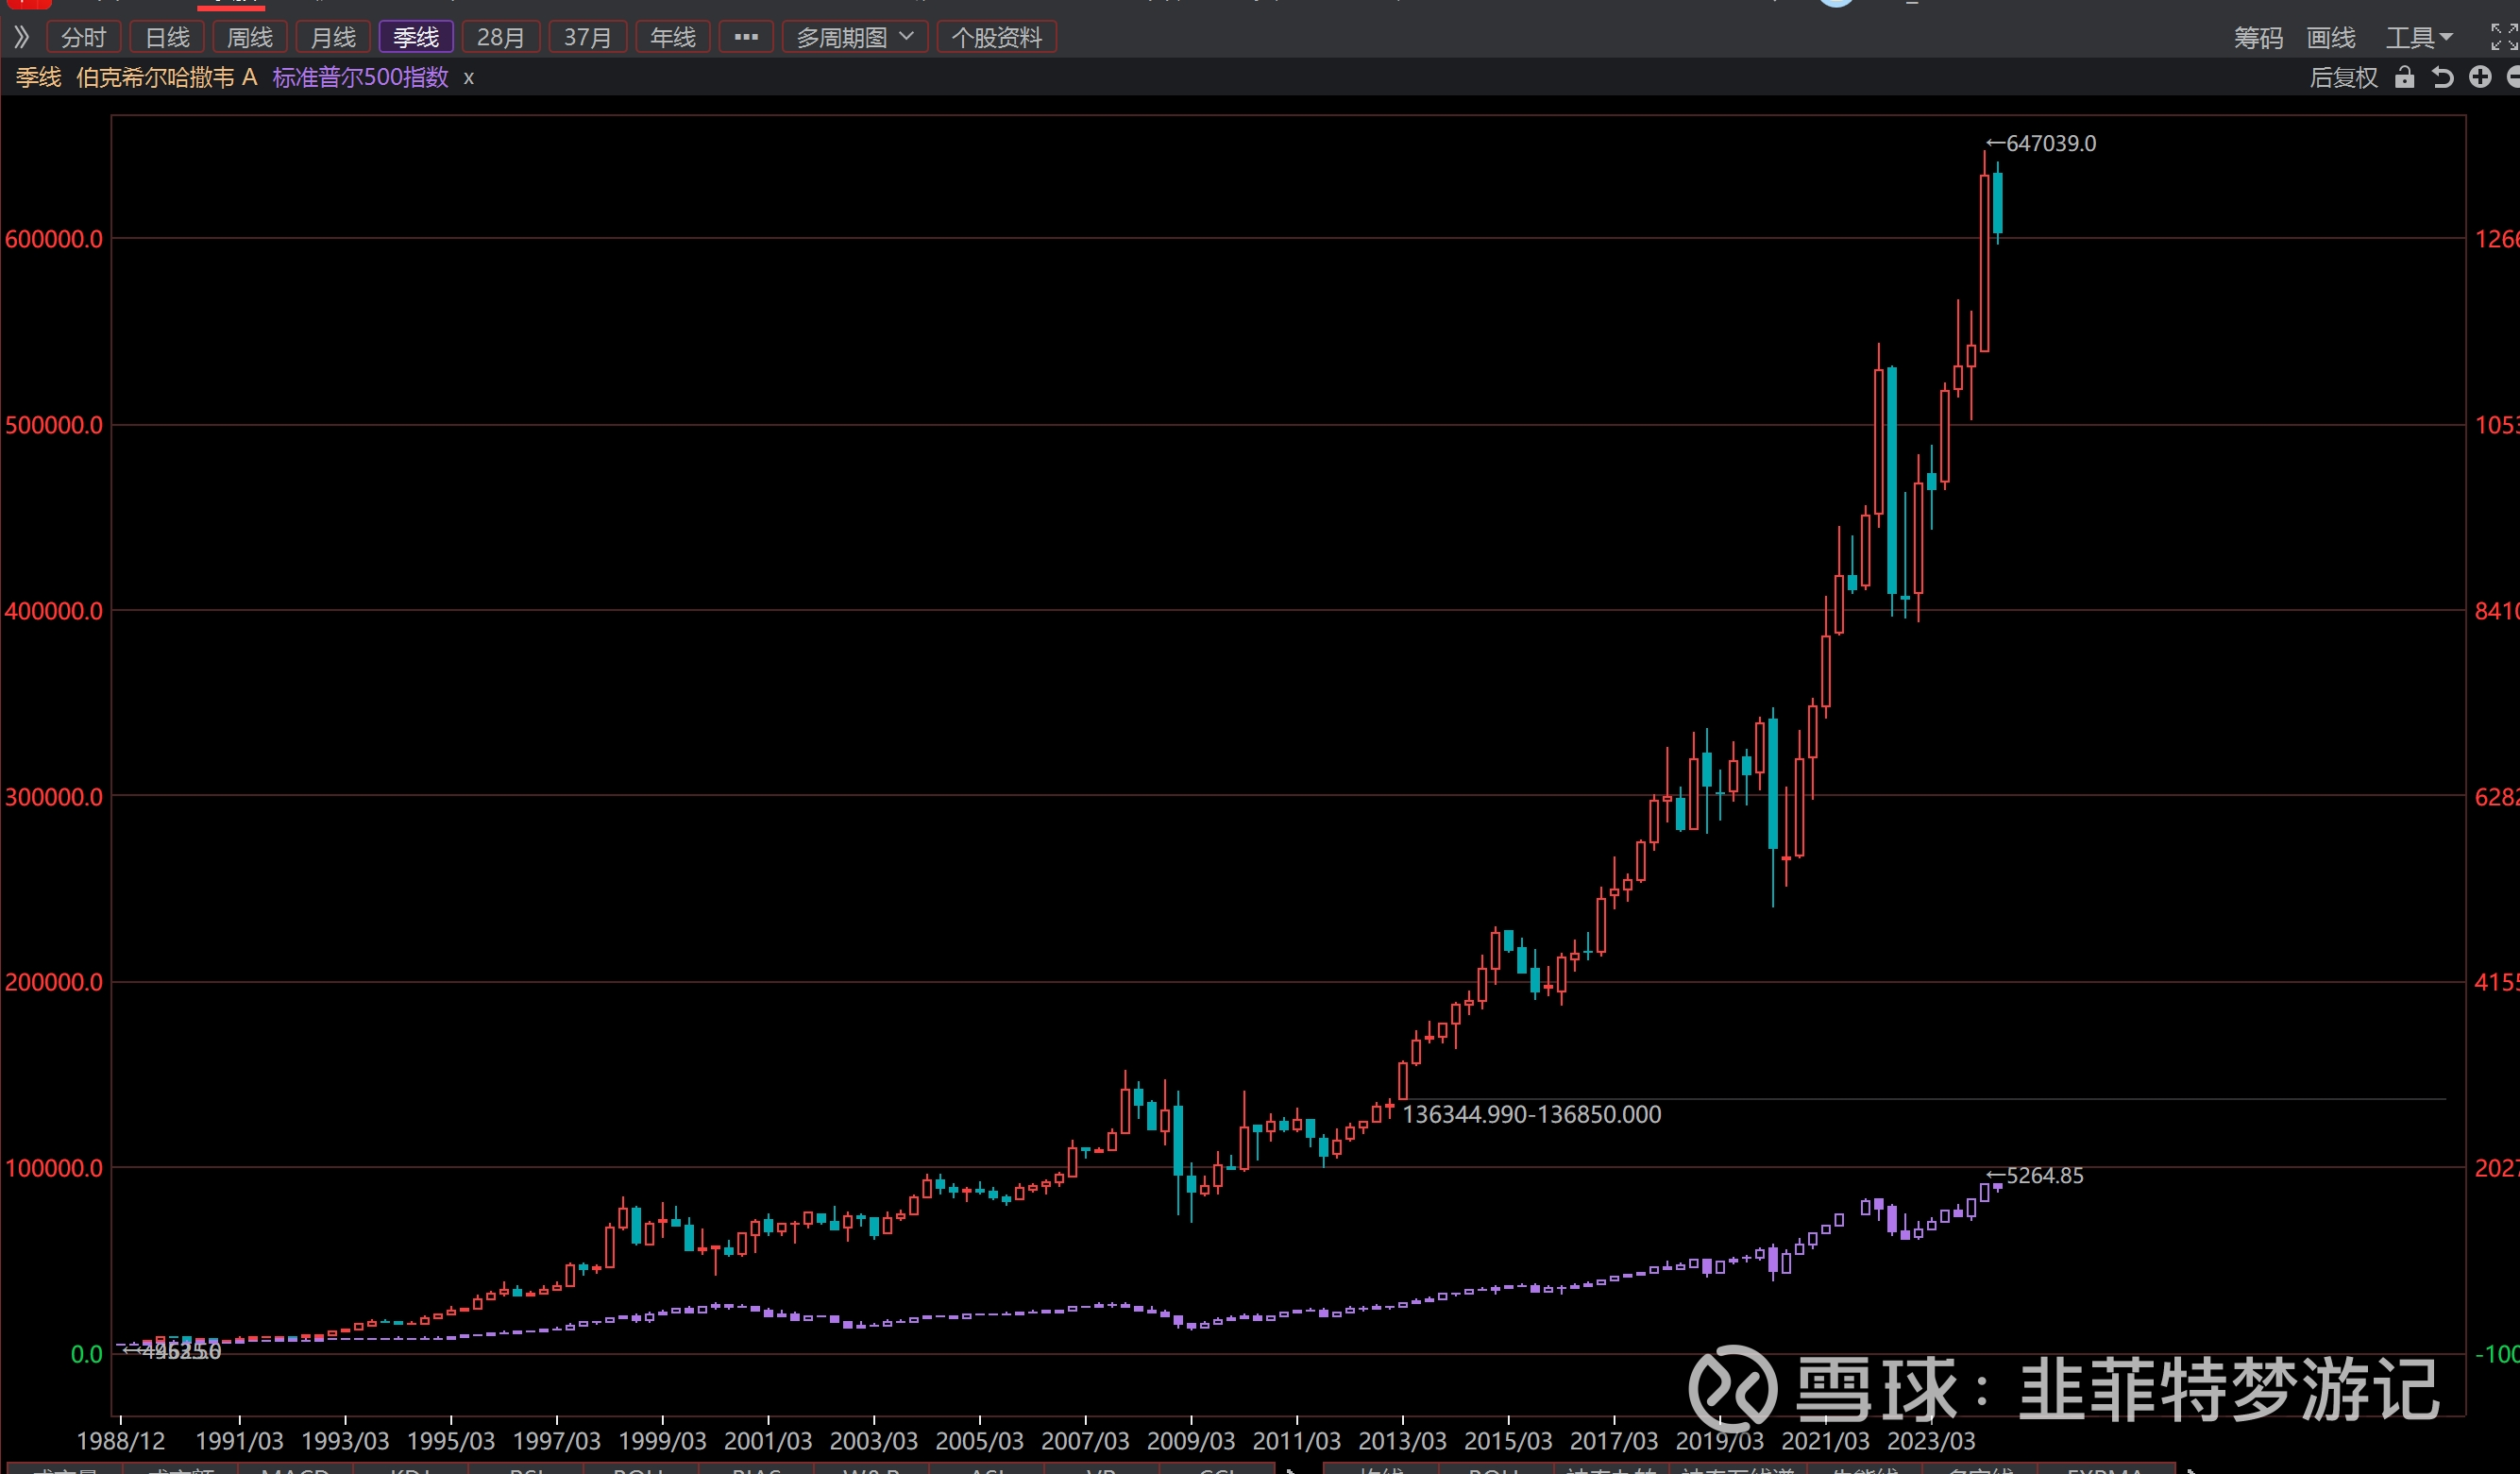Screen dimensions: 2520x1474
Task: Select 周线 weekly tab
Action: tap(250, 37)
